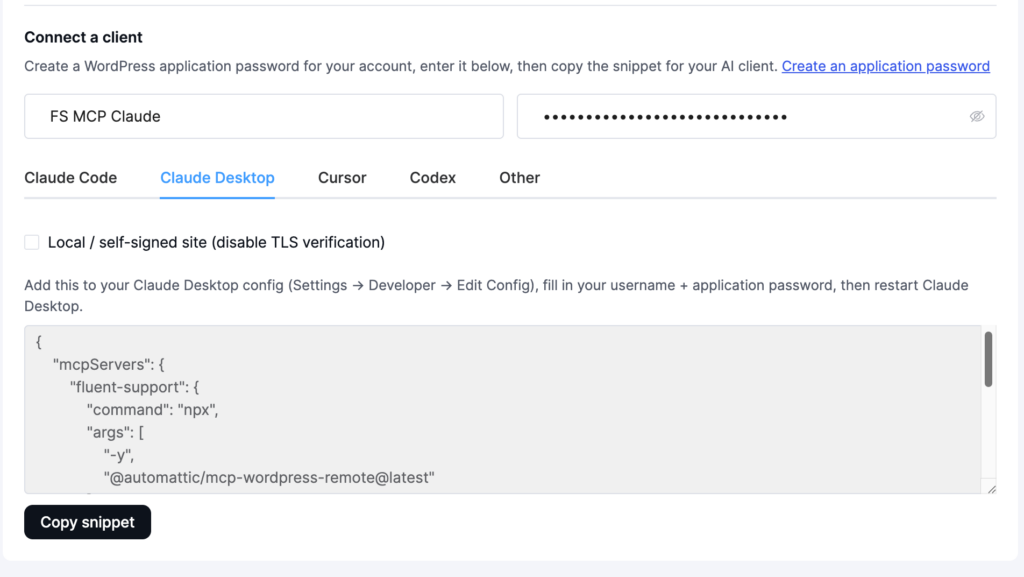Select the Claude Desktop tab

click(217, 178)
